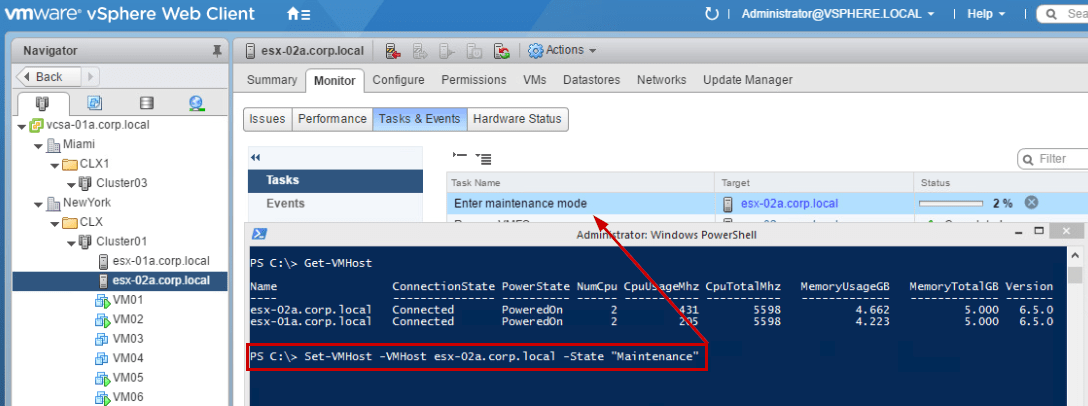The width and height of the screenshot is (1088, 406).
Task: Click the PowerShell window title icon
Action: (260, 234)
